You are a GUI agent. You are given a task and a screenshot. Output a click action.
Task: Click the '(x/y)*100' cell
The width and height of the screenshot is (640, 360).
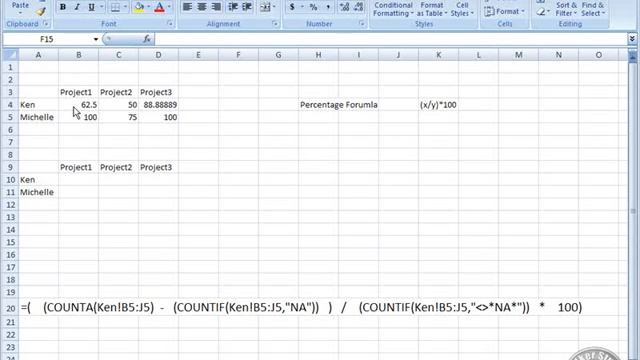click(438, 105)
